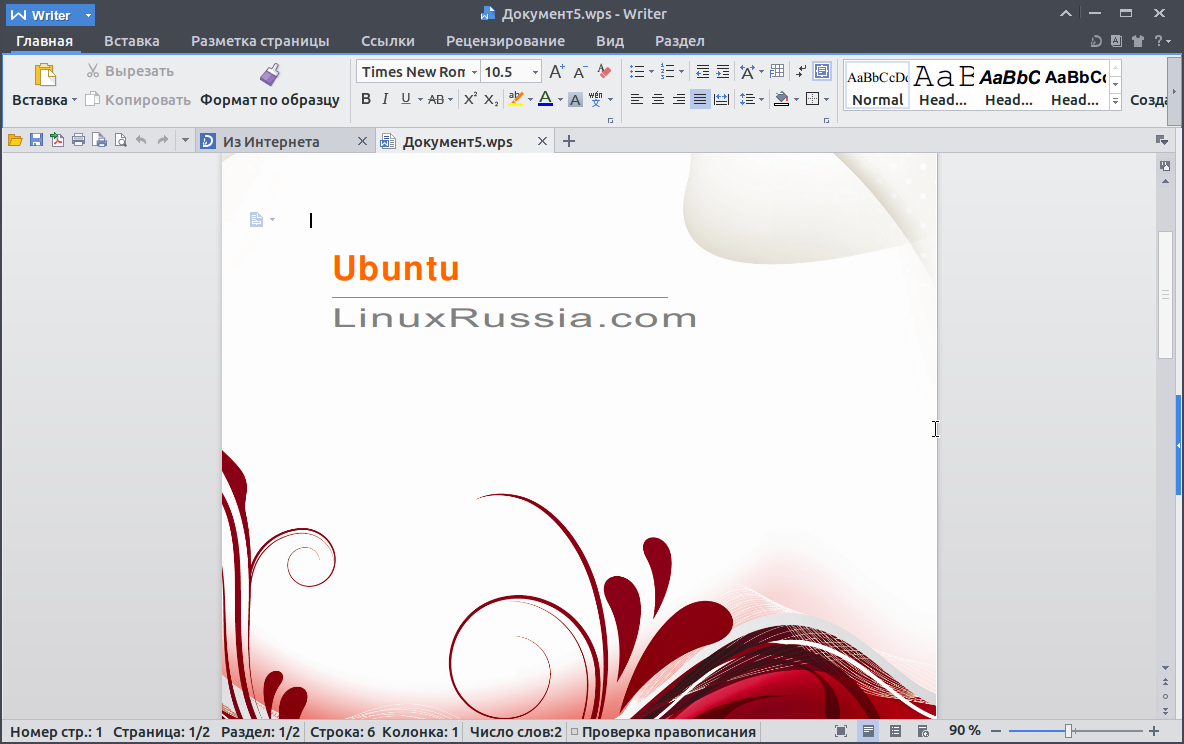Open Рецензирование tab
Viewport: 1184px width, 744px height.
pos(505,41)
